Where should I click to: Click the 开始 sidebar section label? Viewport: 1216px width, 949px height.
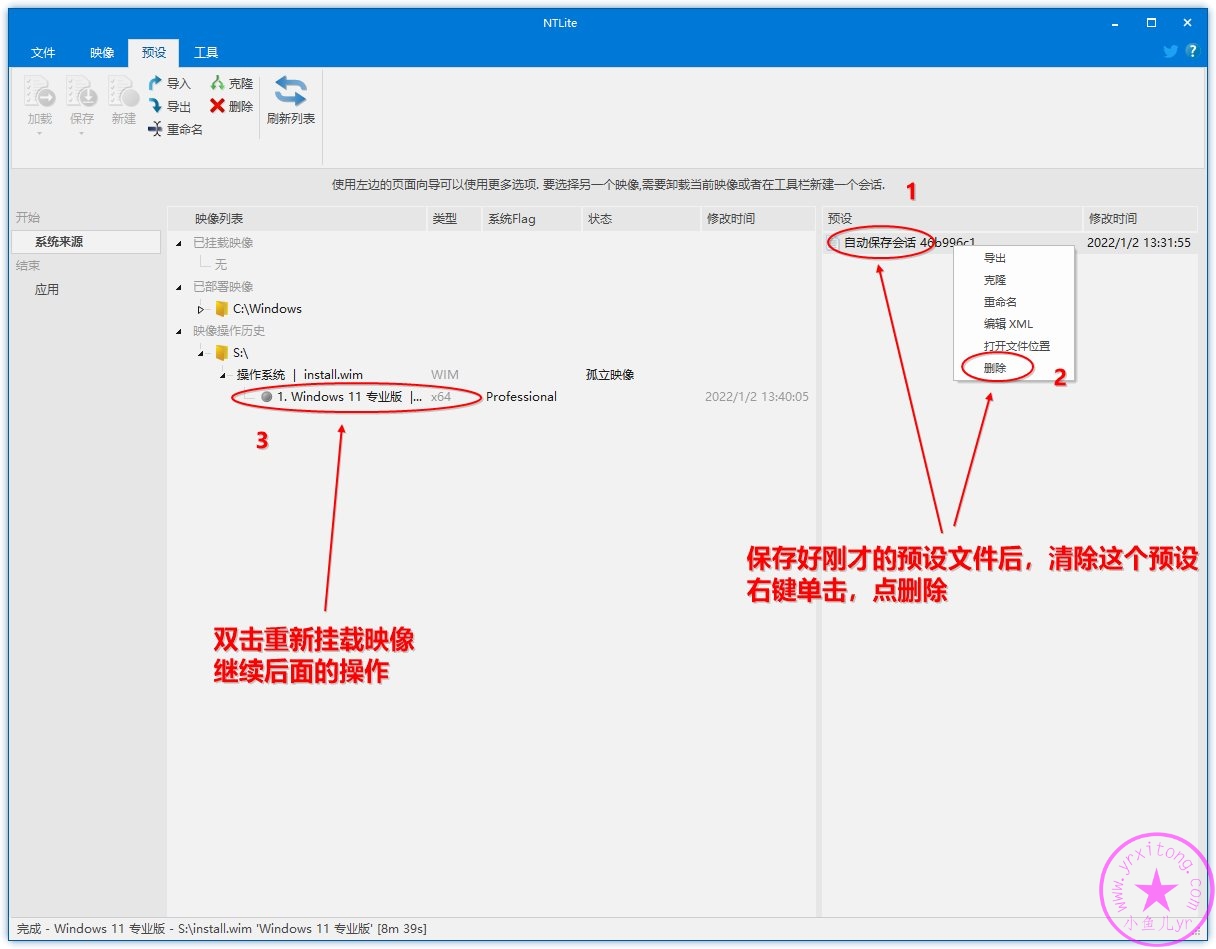coord(28,218)
